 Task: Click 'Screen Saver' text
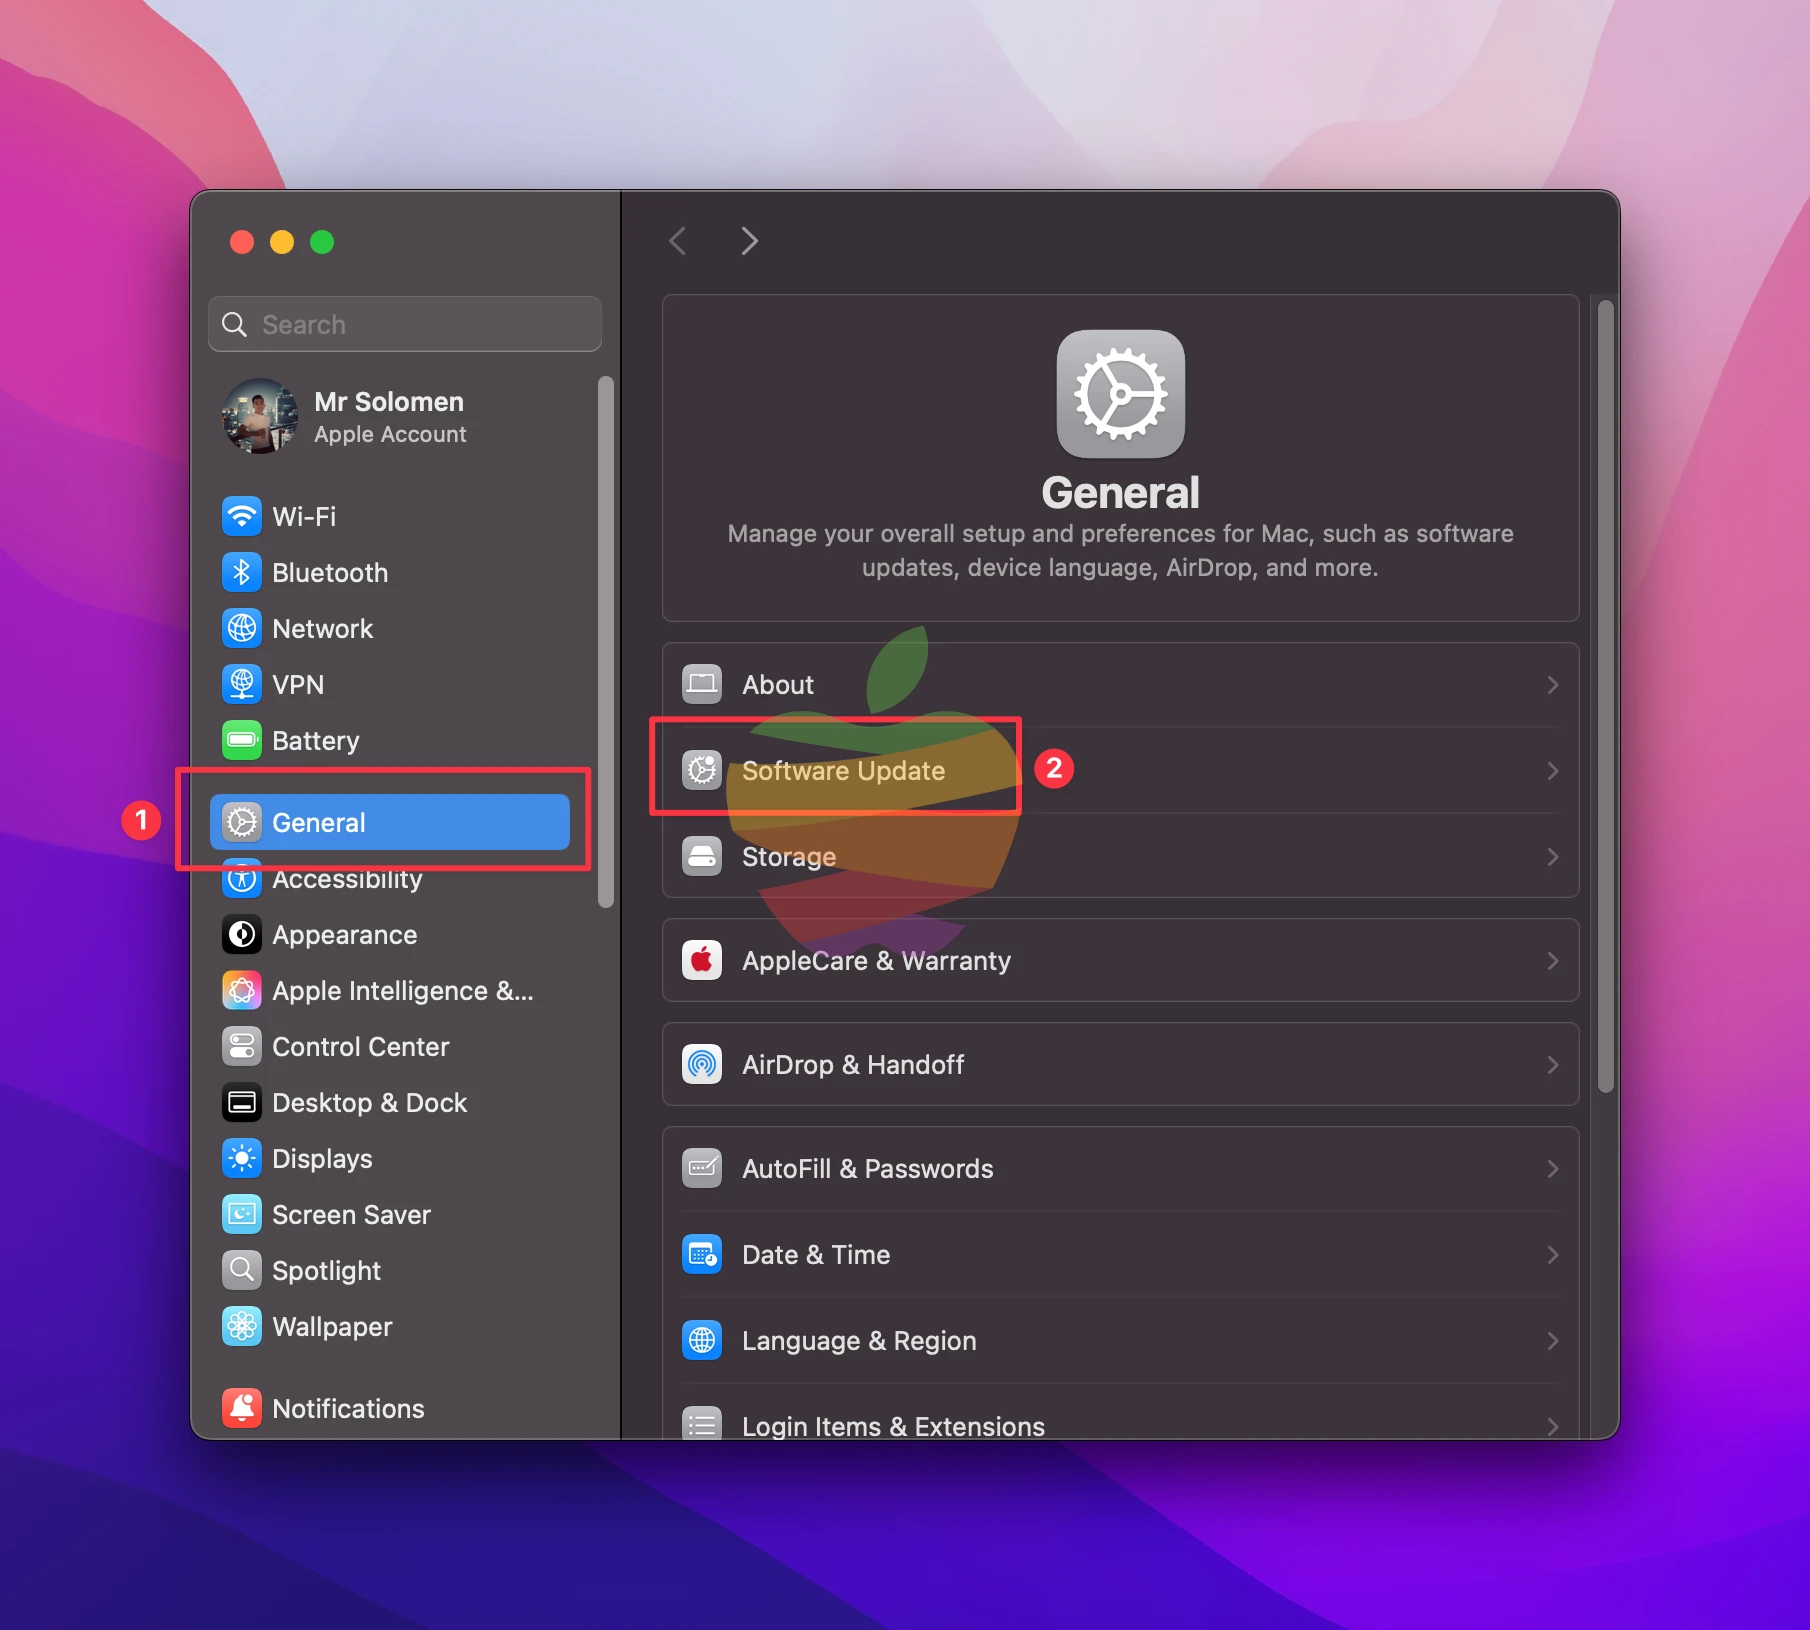[351, 1215]
